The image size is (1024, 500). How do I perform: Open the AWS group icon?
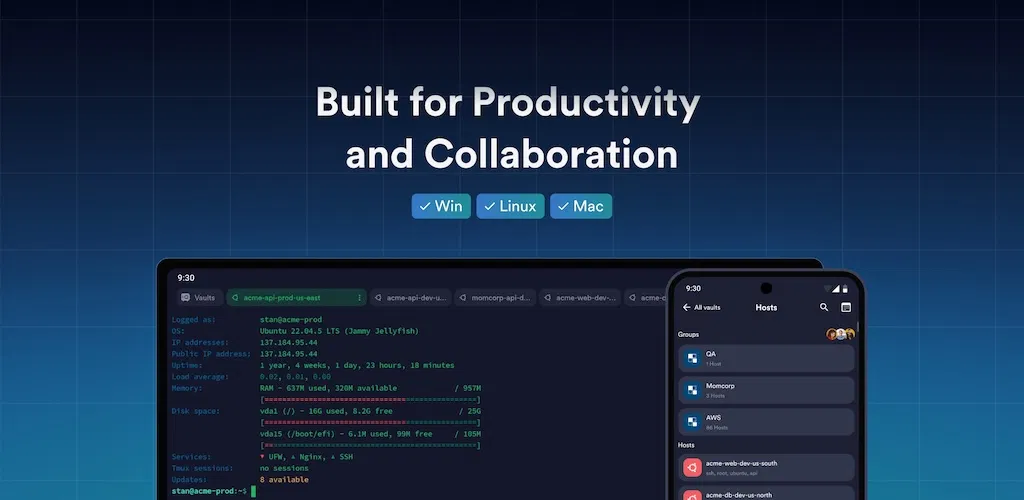pos(693,422)
